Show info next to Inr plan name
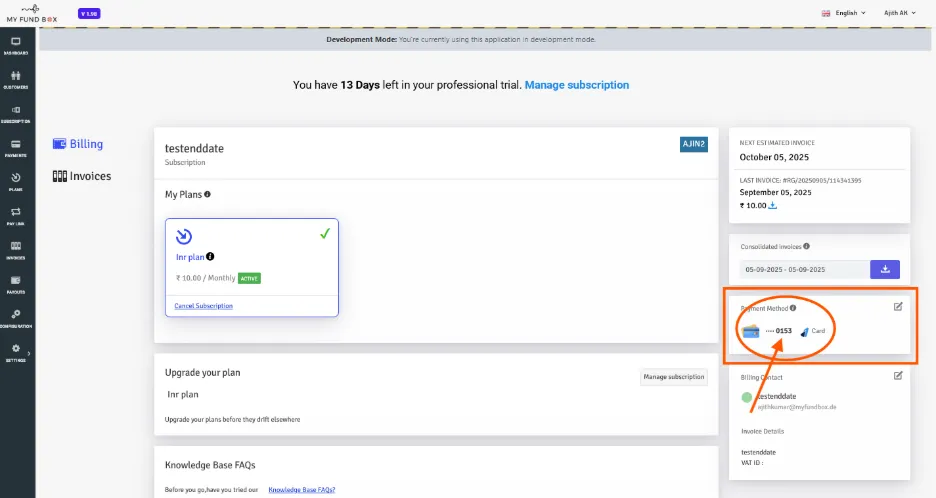This screenshot has width=936, height=498. 210,257
